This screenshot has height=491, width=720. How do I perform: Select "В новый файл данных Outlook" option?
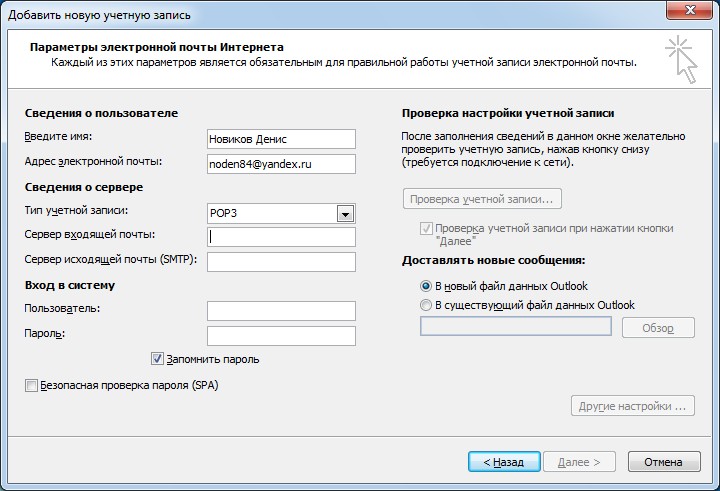427,286
